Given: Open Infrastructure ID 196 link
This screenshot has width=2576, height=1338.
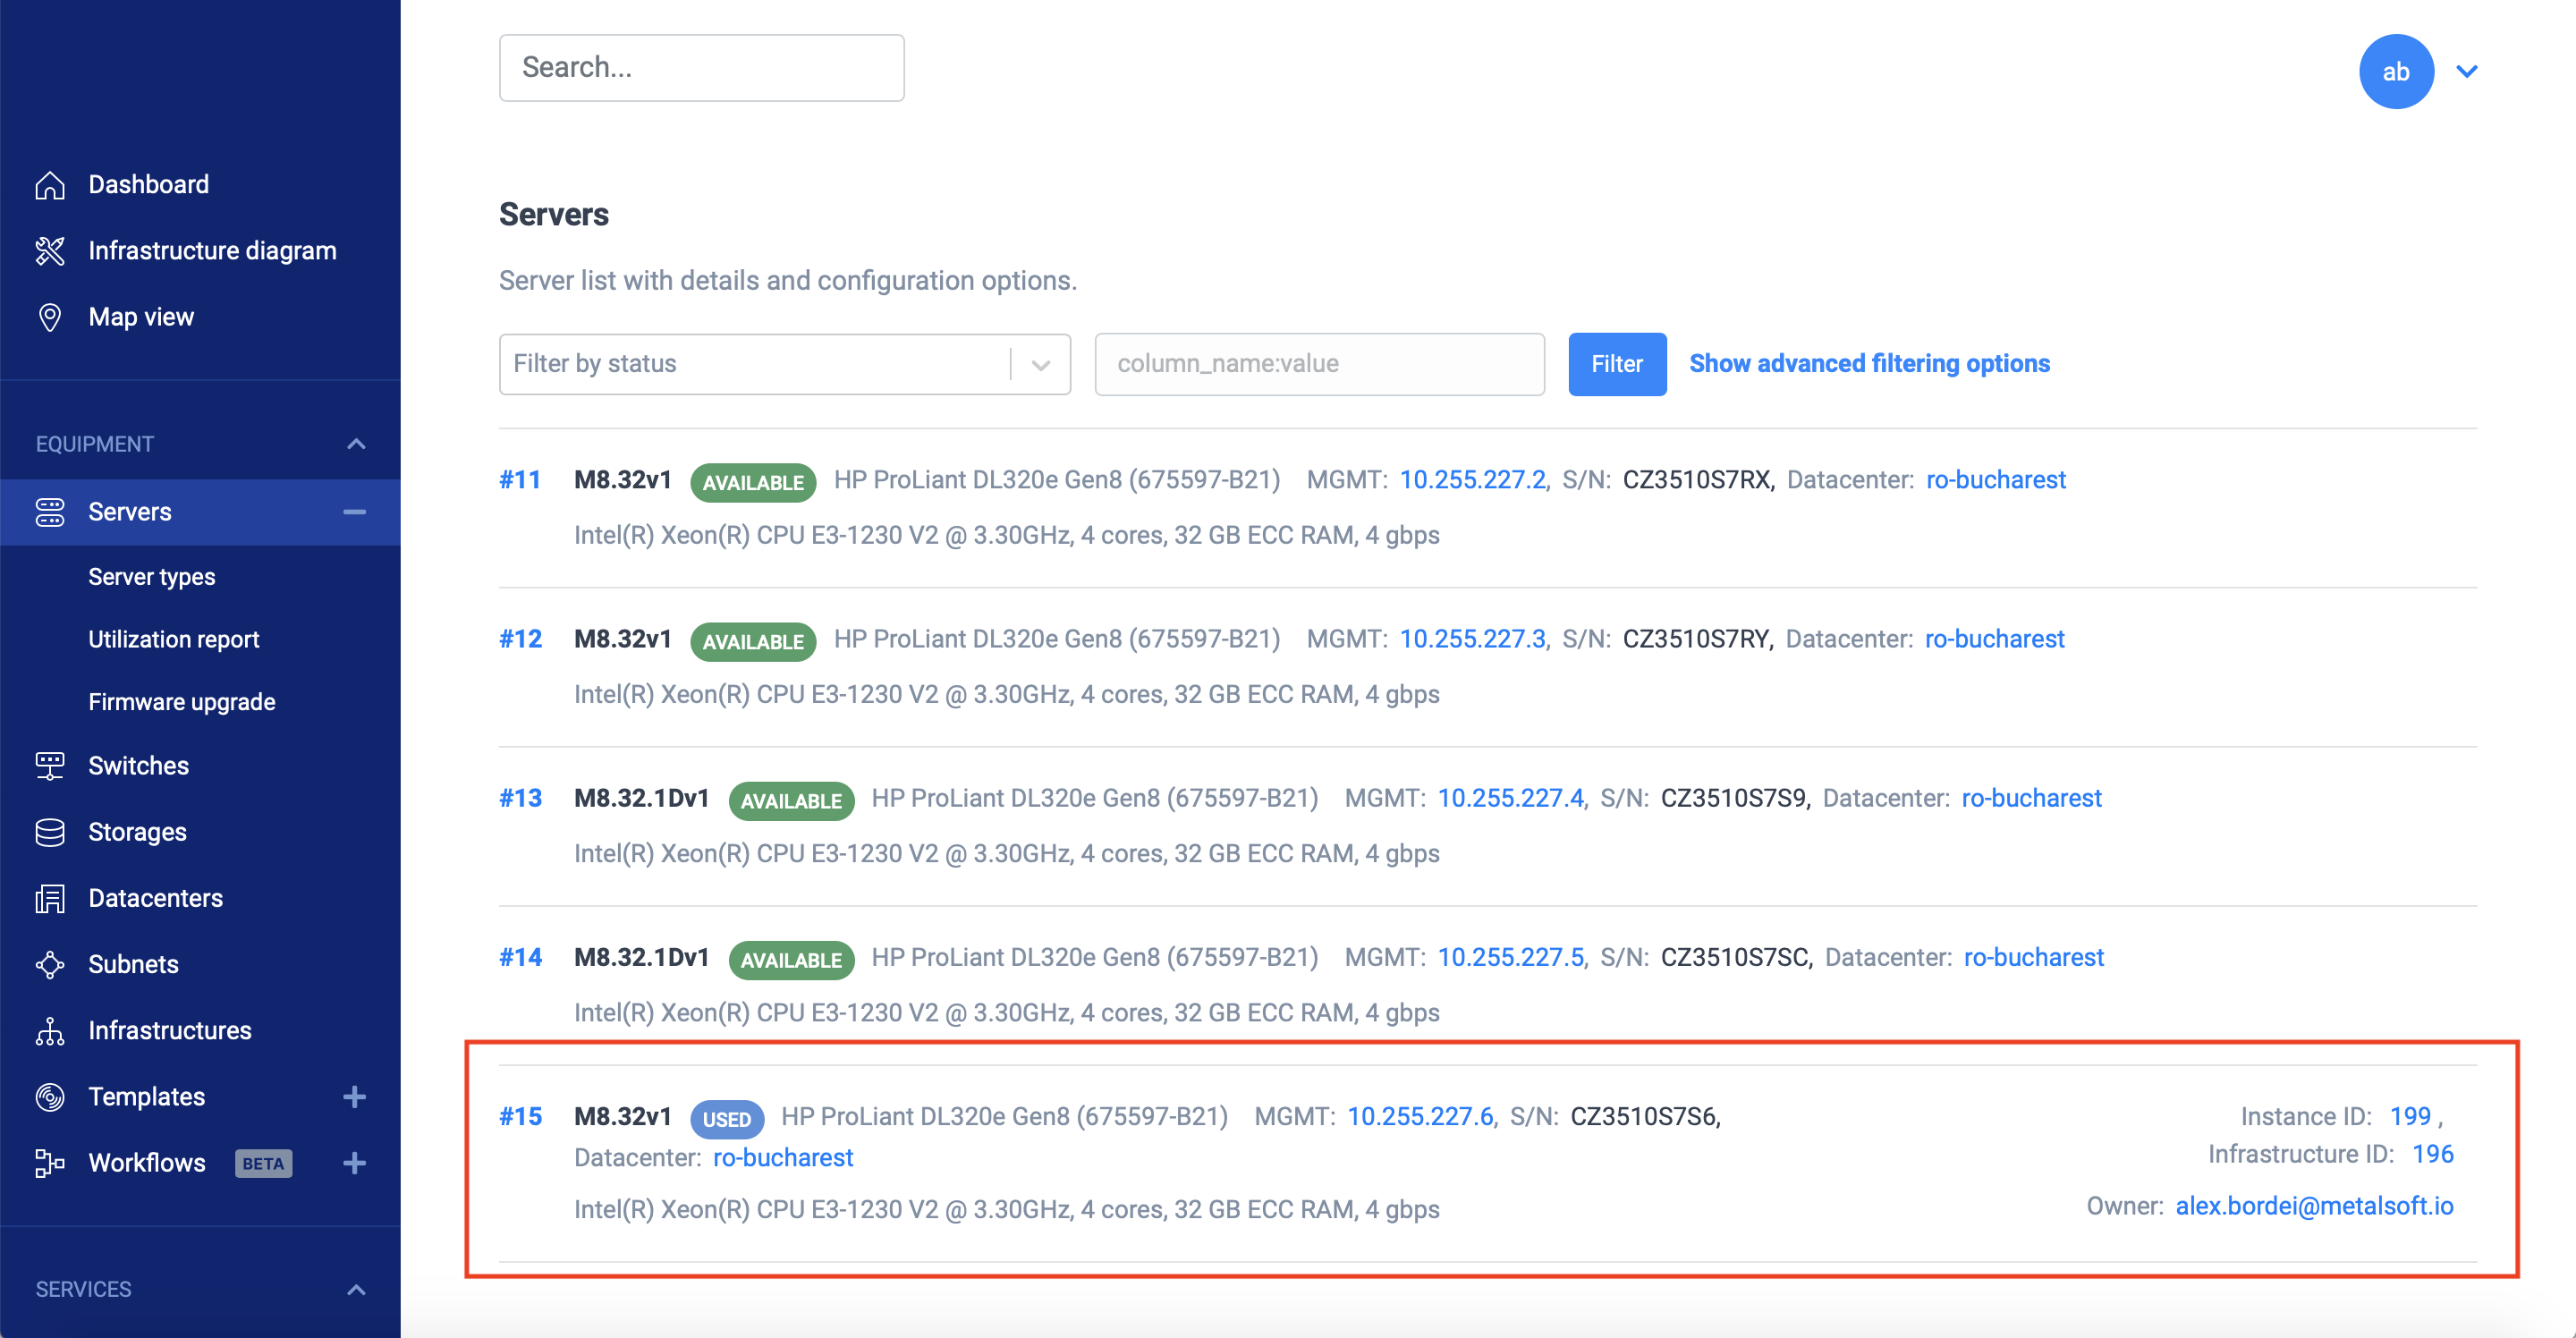Looking at the screenshot, I should coord(2433,1154).
